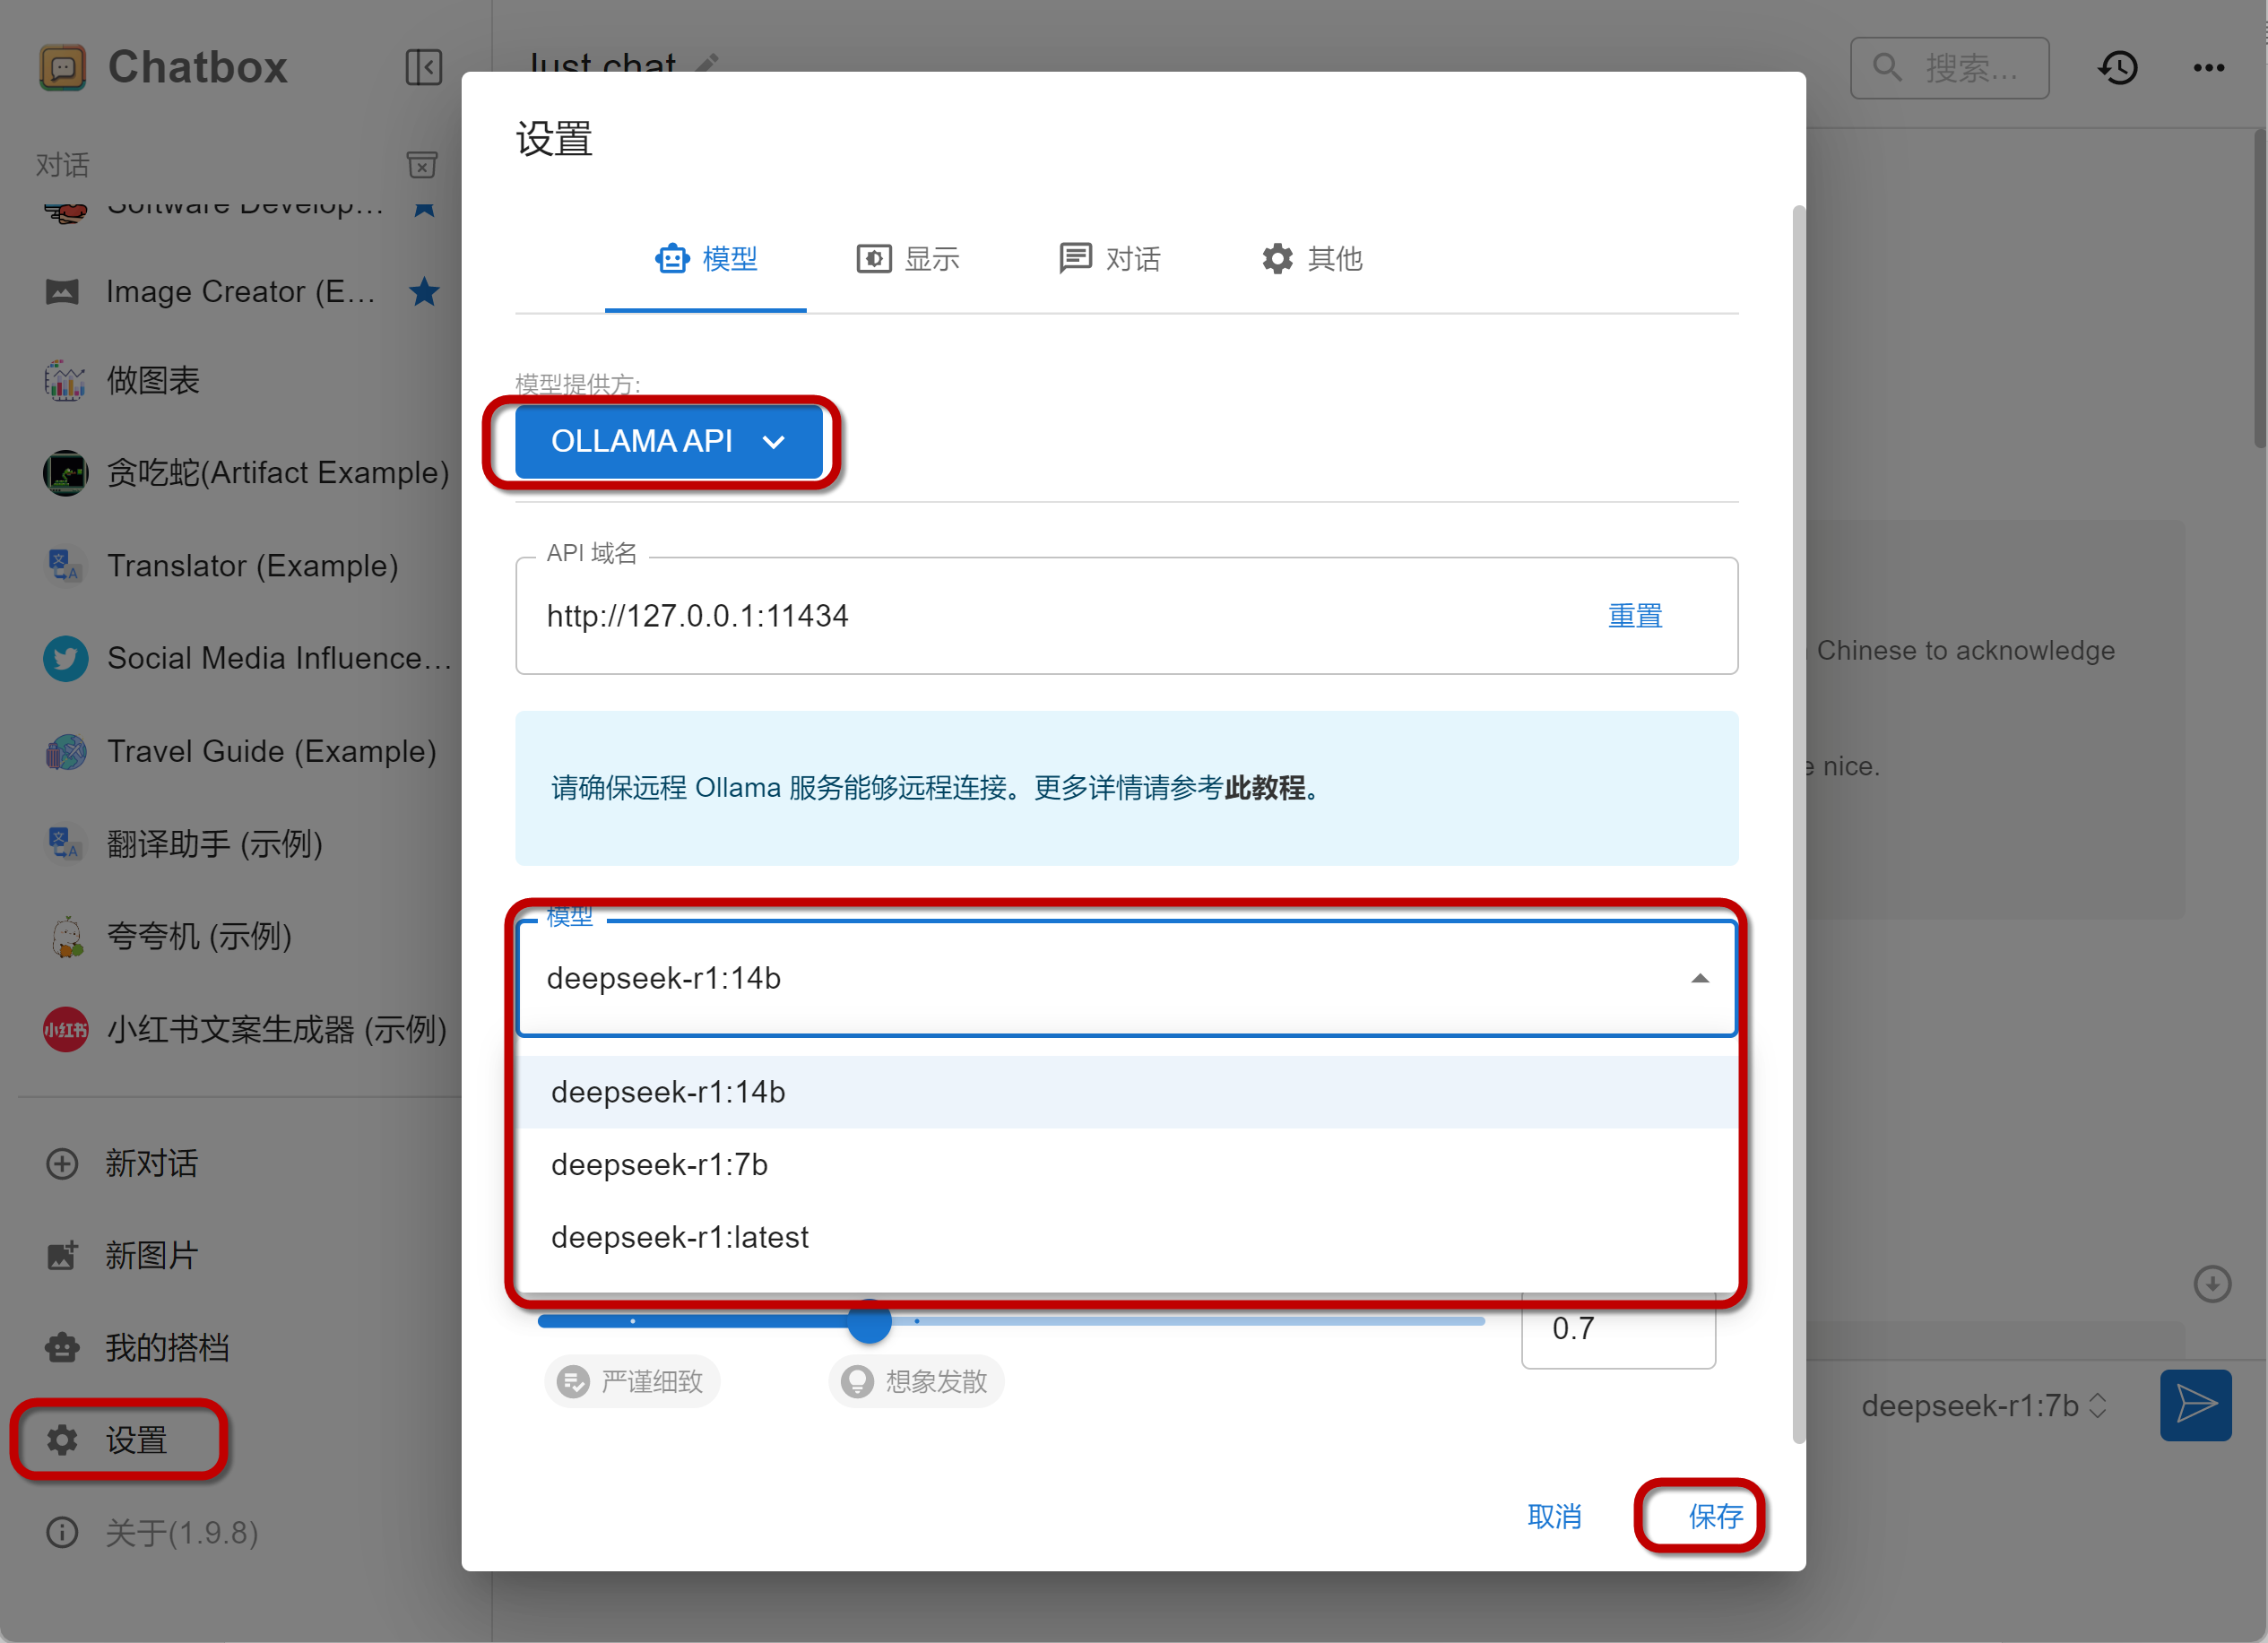Click 取消 to cancel settings
The width and height of the screenshot is (2268, 1643).
coord(1554,1516)
